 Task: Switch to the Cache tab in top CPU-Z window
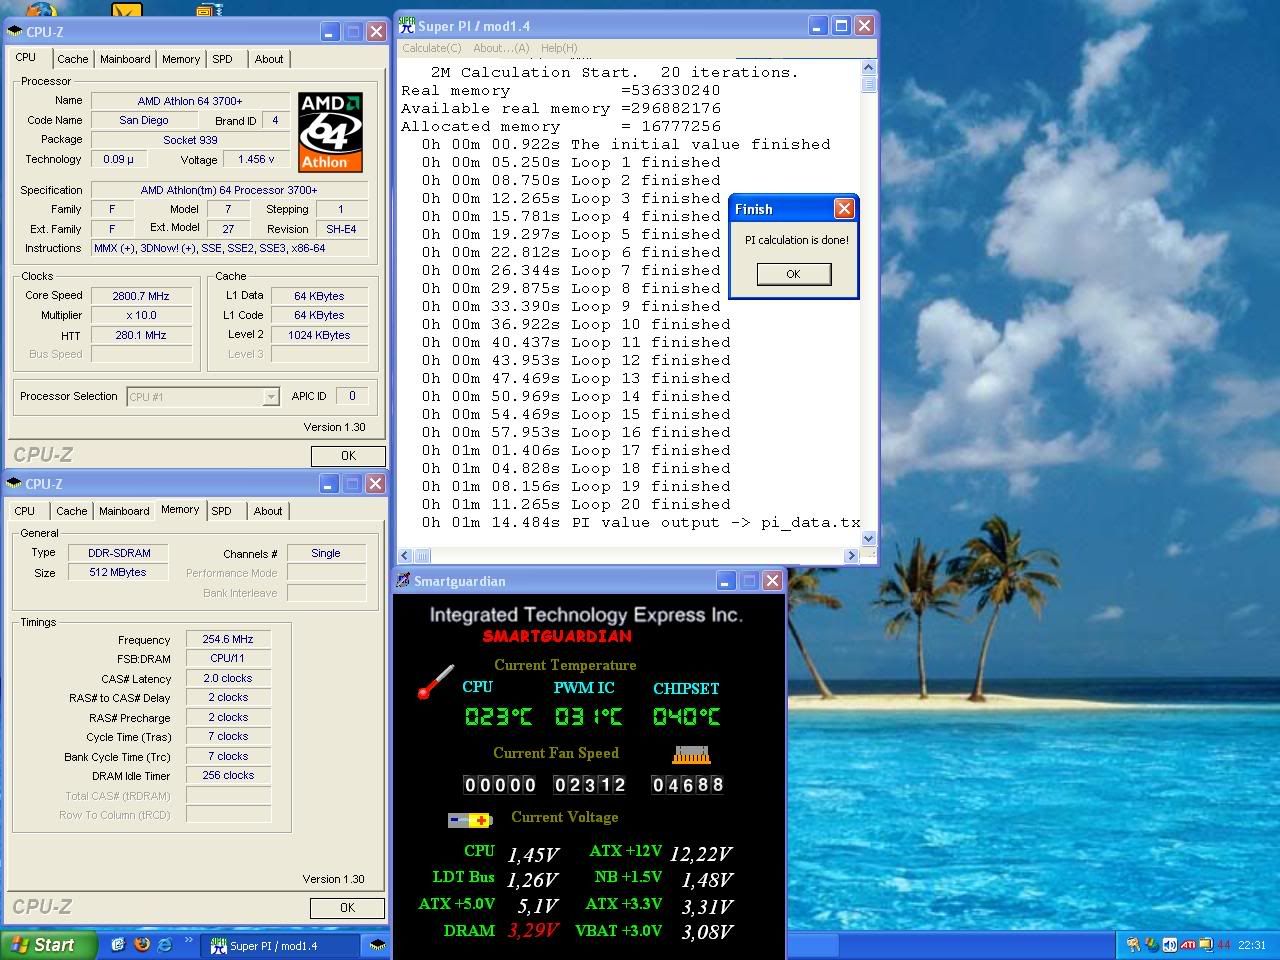click(72, 59)
